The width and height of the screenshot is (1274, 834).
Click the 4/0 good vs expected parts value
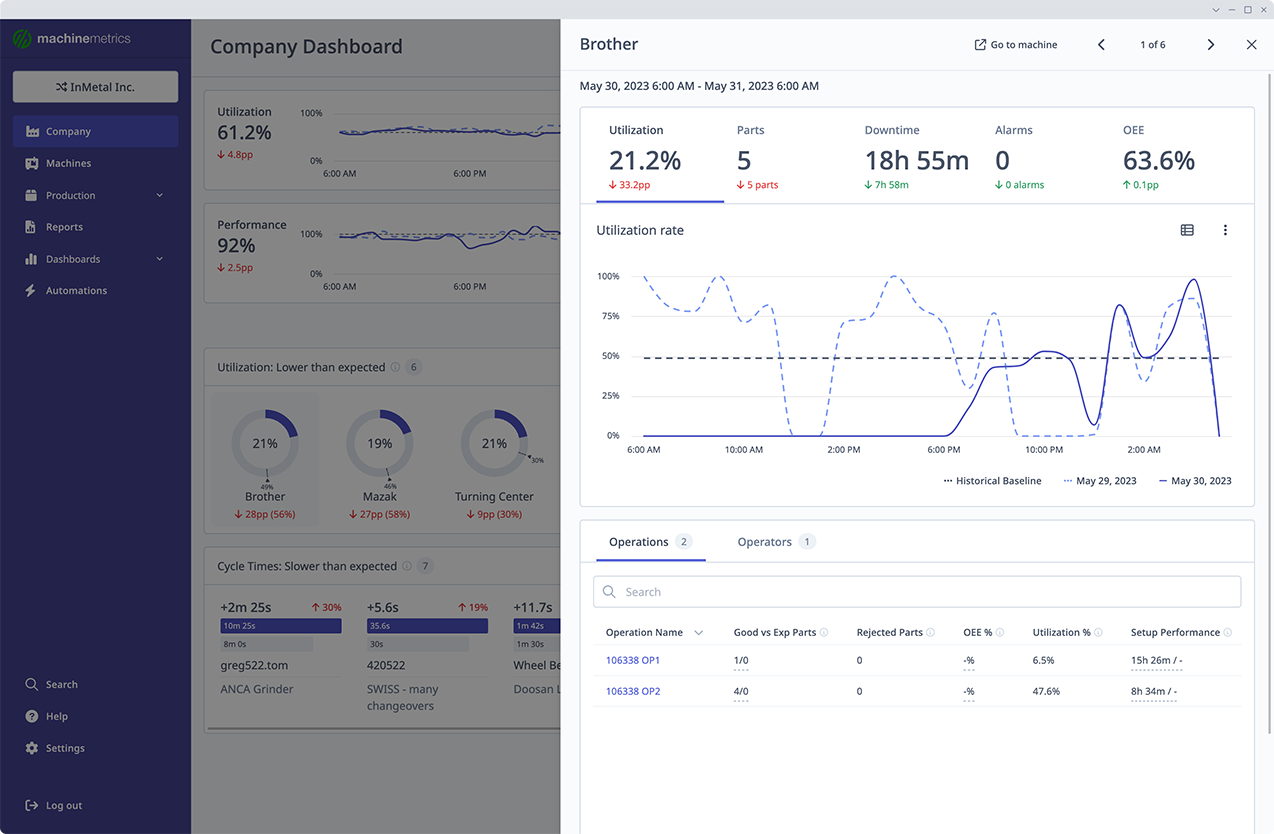(x=741, y=691)
